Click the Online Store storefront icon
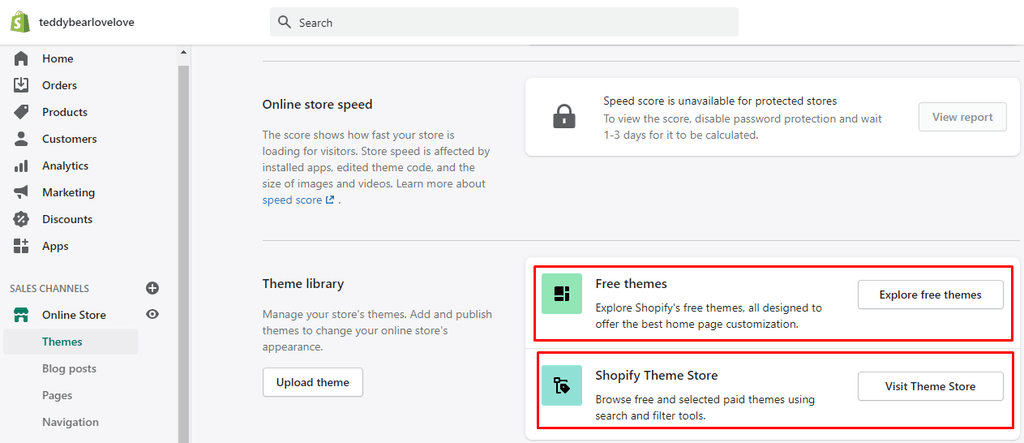Image resolution: width=1024 pixels, height=443 pixels. pos(21,315)
